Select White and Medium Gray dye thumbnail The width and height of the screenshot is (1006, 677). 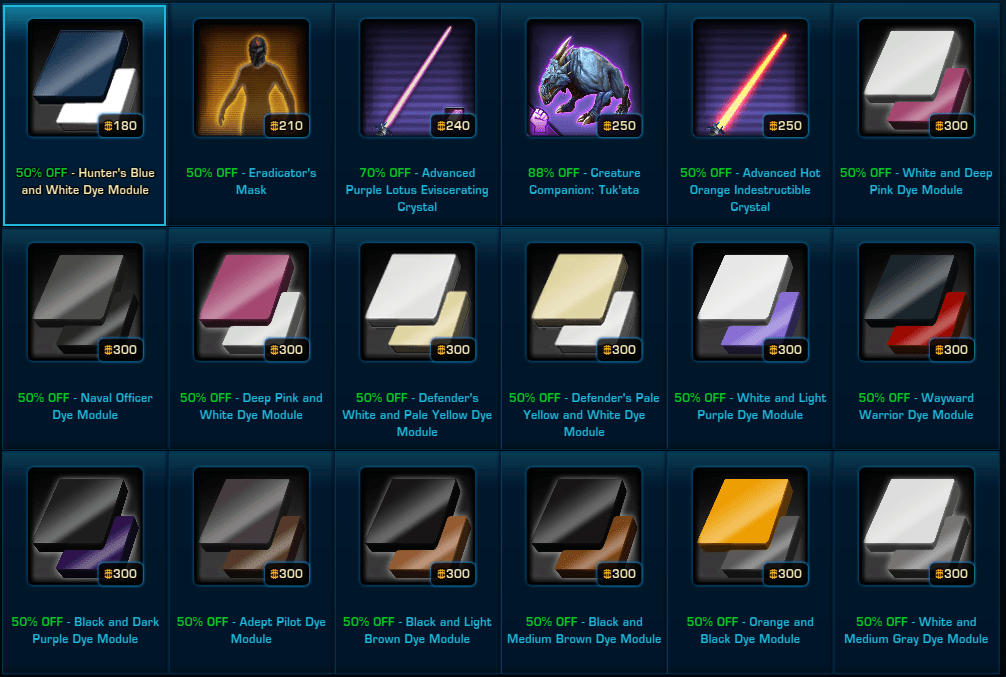[916, 526]
